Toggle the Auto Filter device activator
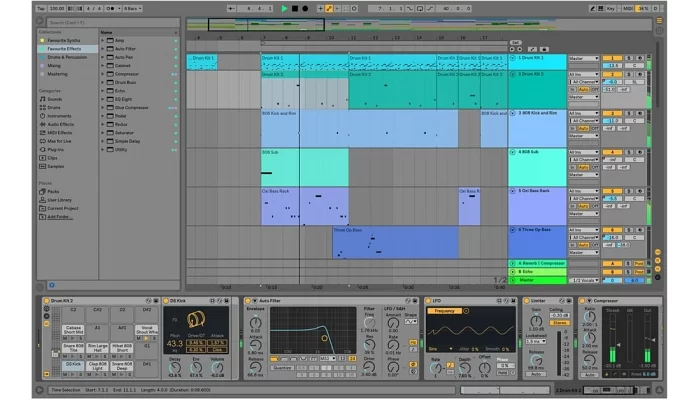 (x=248, y=301)
